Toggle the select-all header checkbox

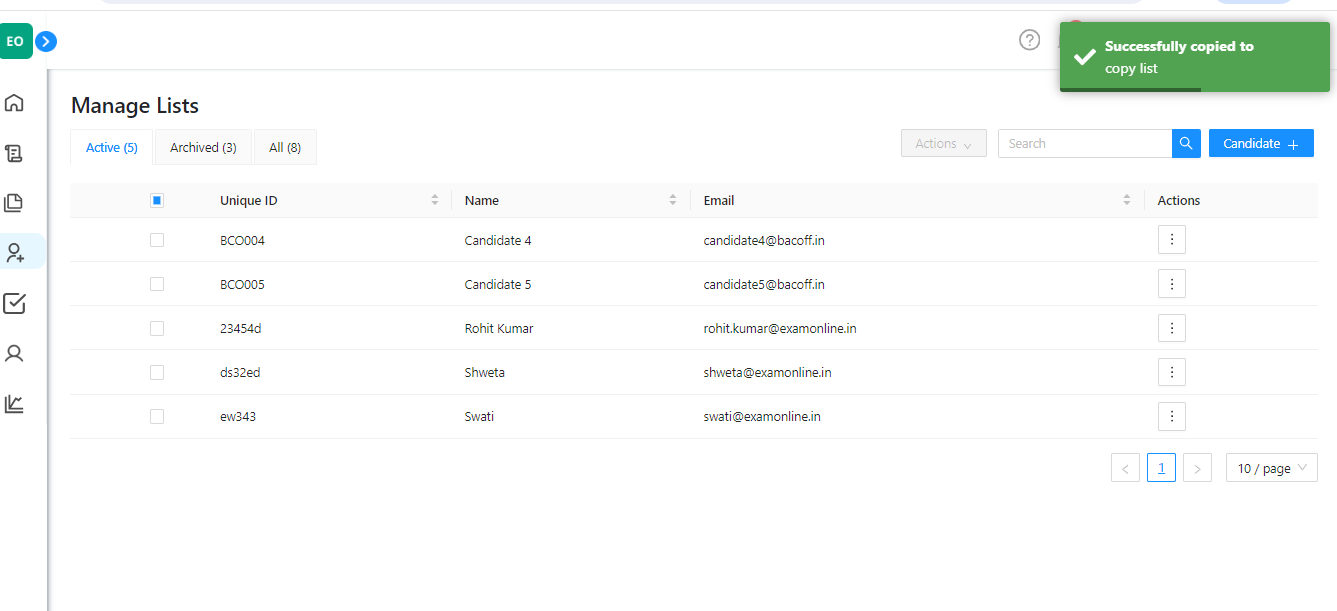pyautogui.click(x=157, y=200)
